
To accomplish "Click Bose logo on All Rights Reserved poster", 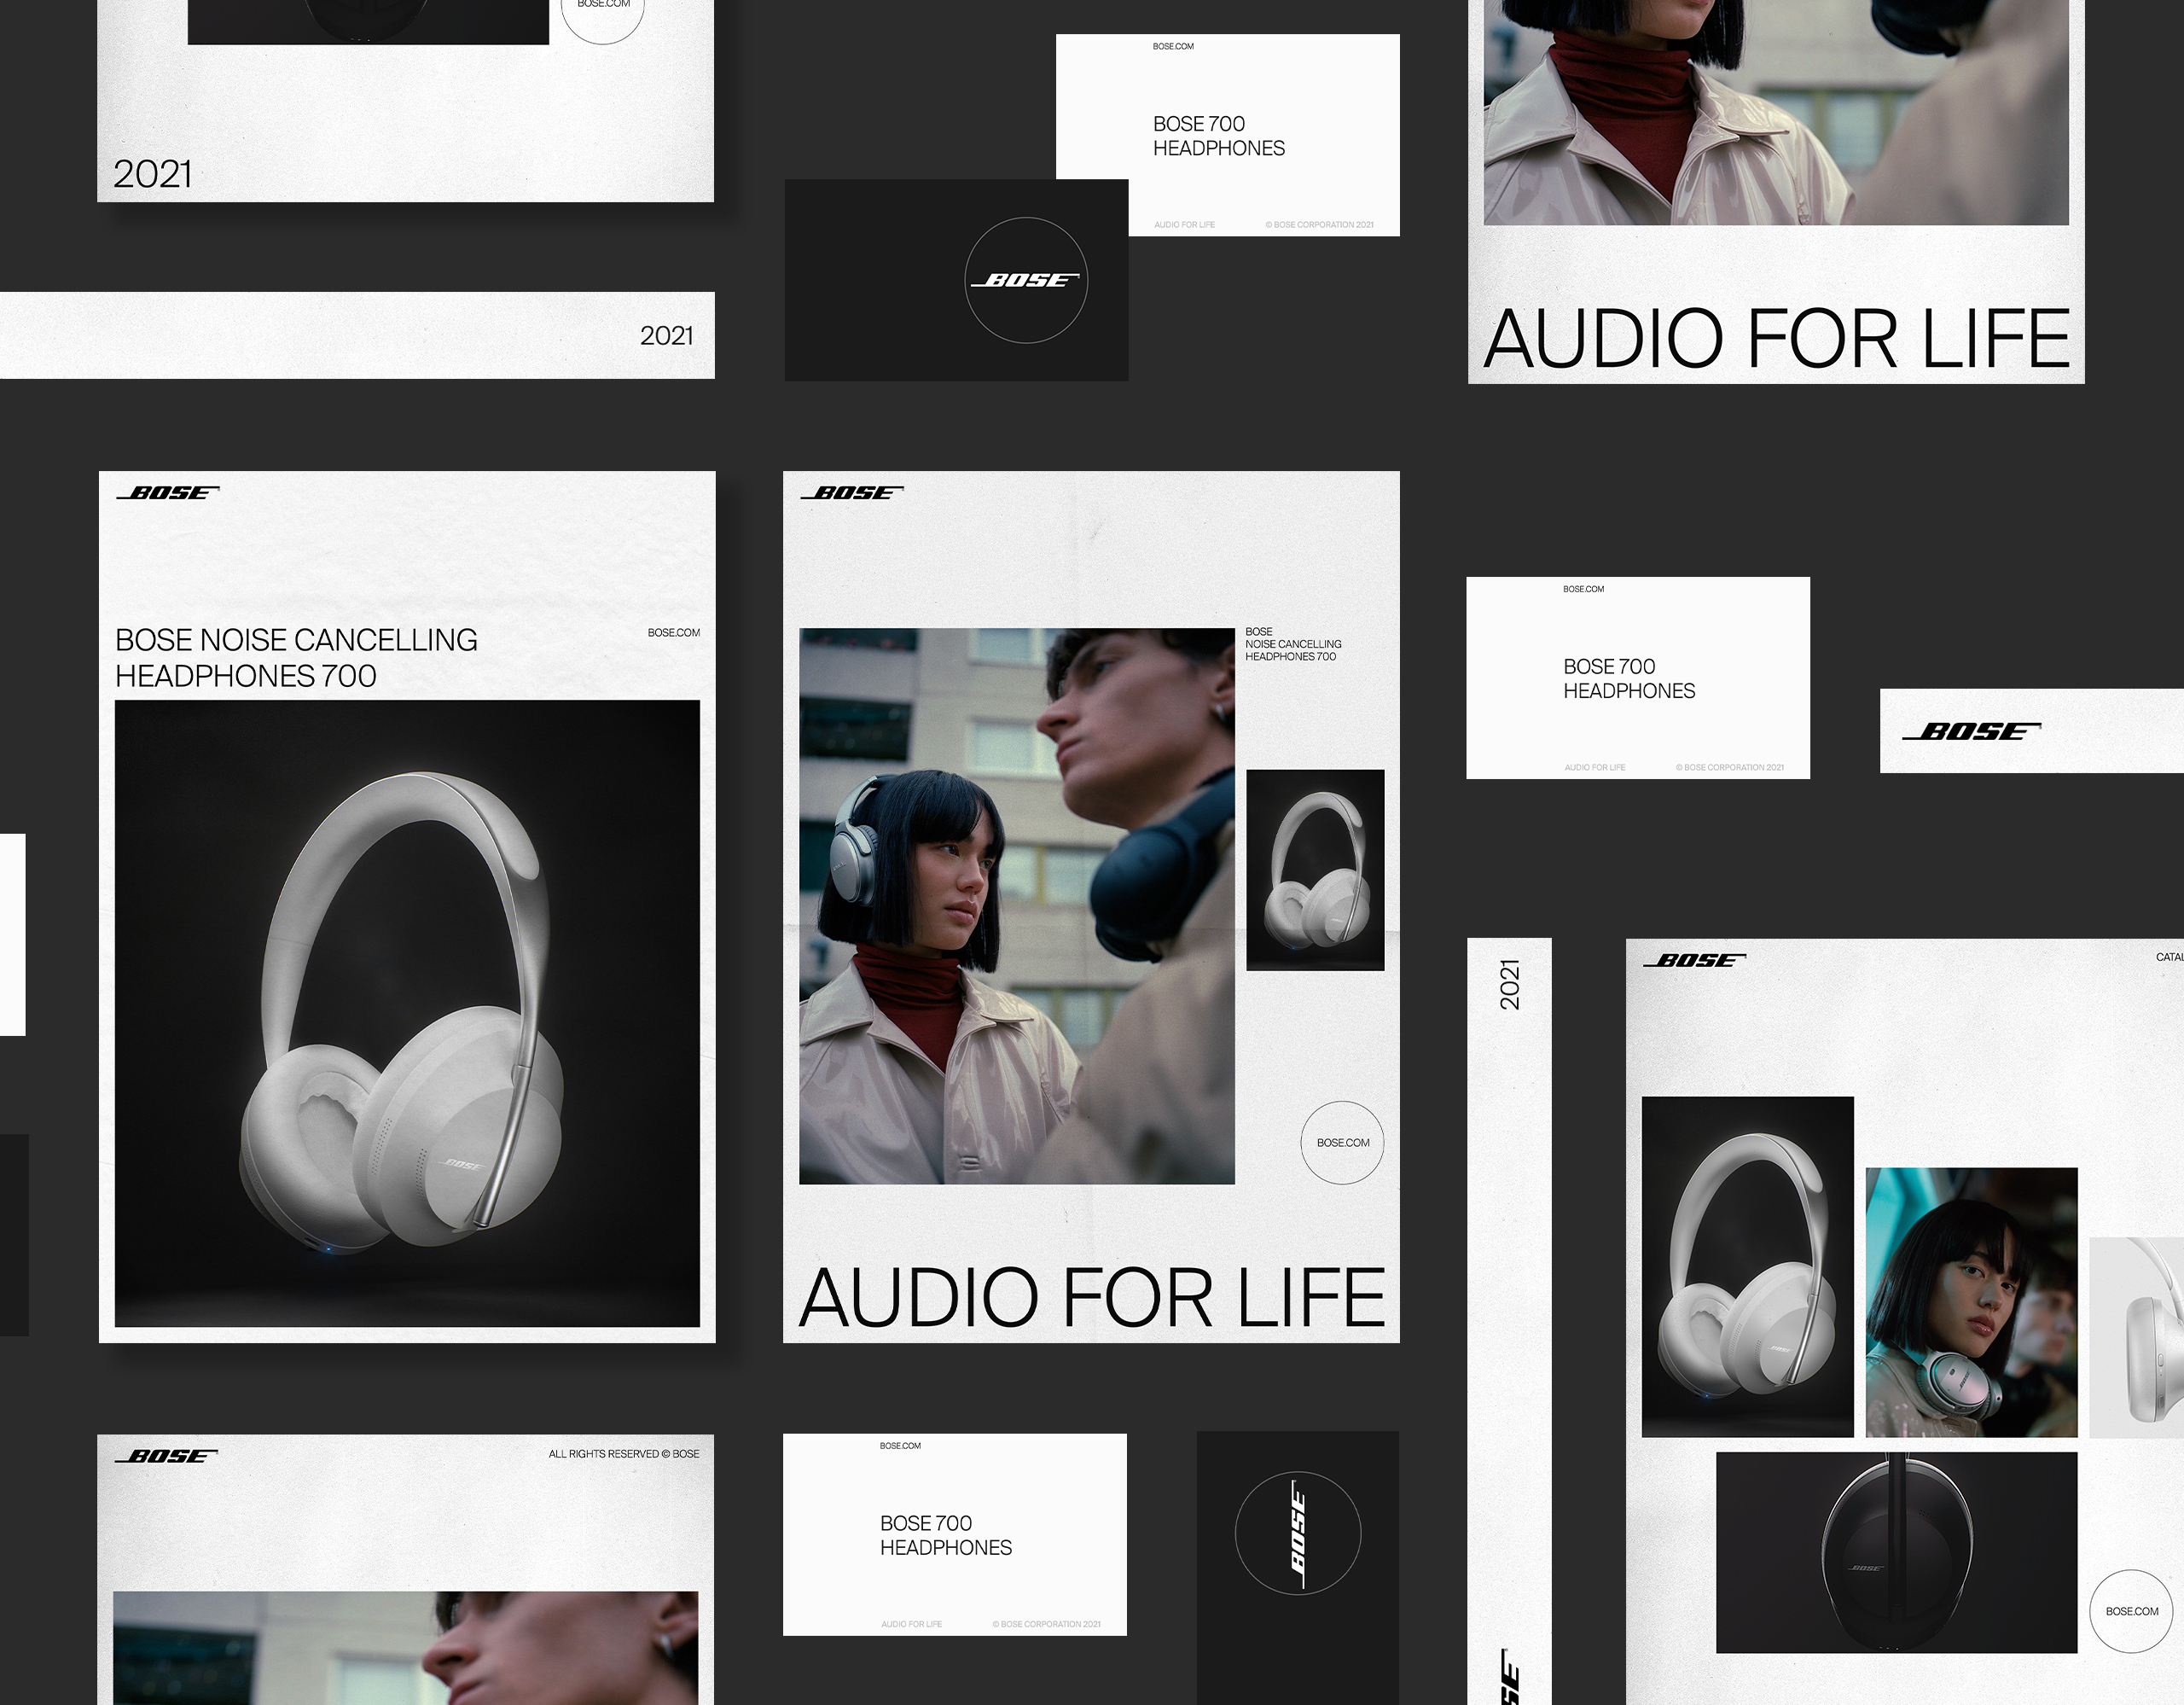I will pos(166,1456).
